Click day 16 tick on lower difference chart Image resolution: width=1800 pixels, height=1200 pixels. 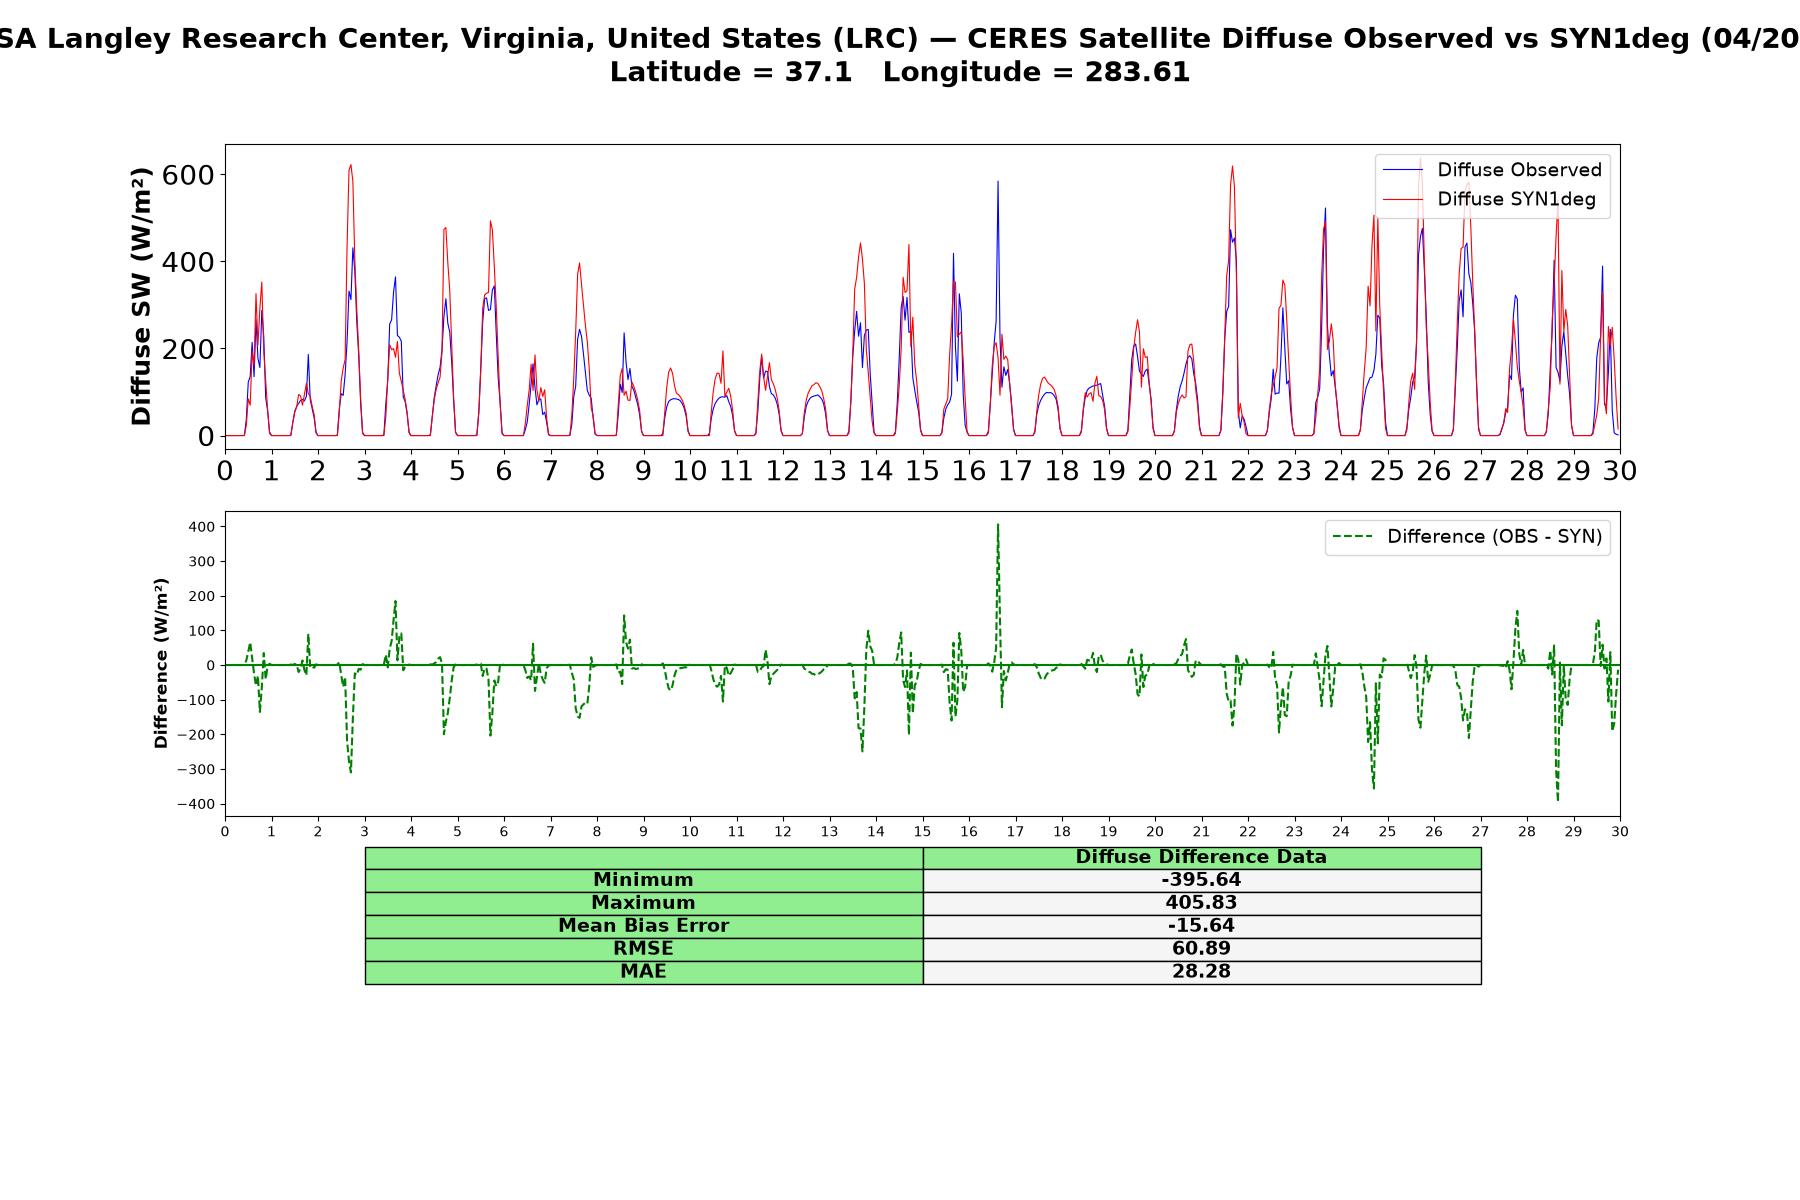tap(968, 831)
